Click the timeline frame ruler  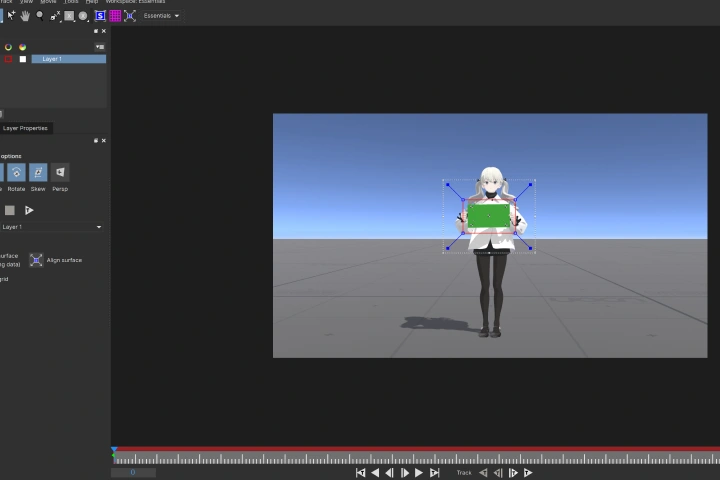point(416,458)
